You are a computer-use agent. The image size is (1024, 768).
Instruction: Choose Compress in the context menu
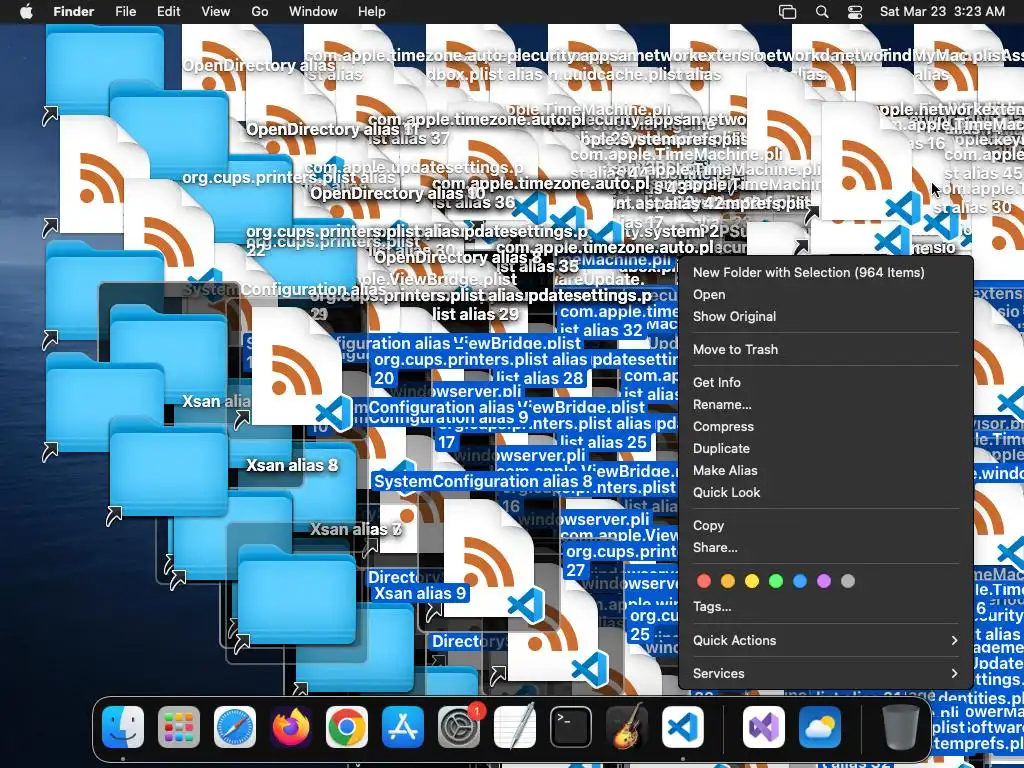(x=826, y=426)
